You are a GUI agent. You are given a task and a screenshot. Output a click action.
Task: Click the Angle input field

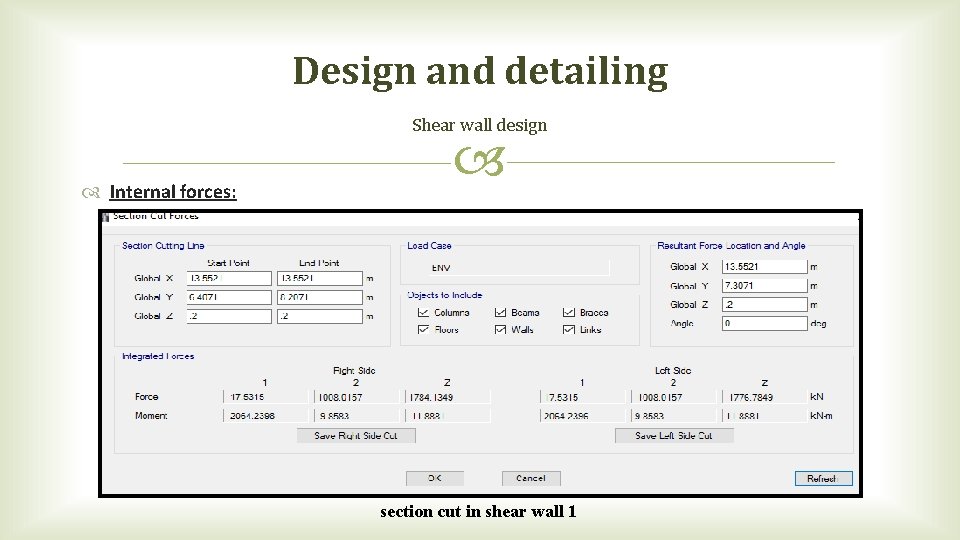765,323
